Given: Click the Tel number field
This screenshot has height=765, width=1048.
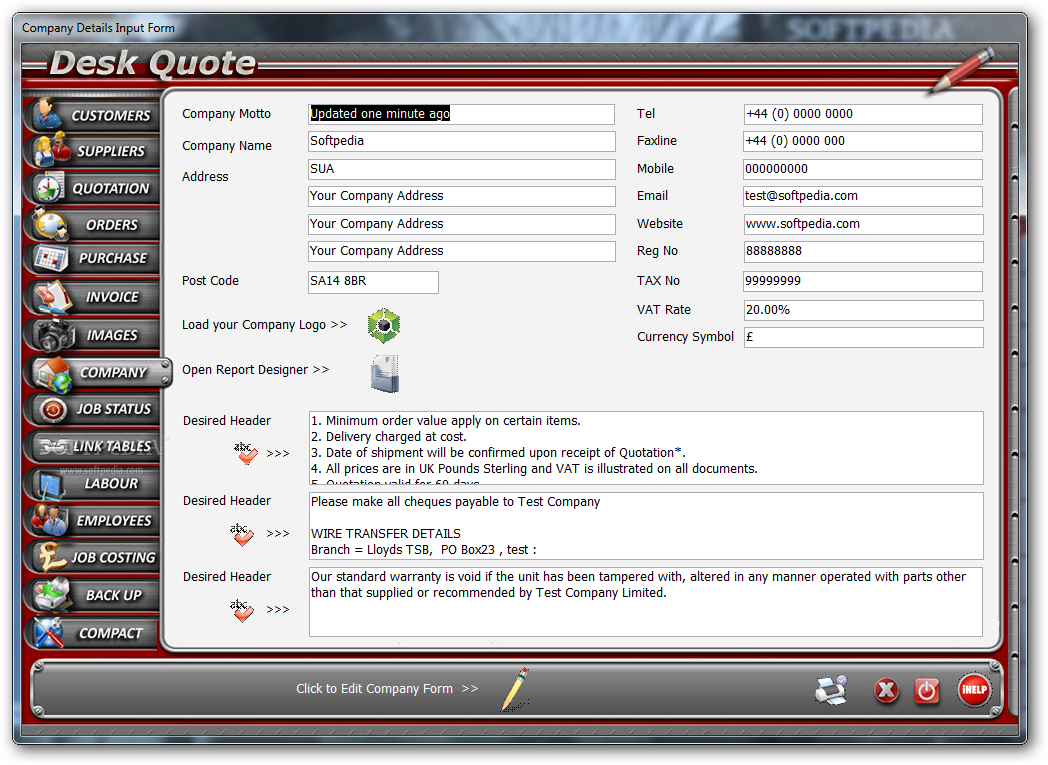Looking at the screenshot, I should pyautogui.click(x=863, y=114).
